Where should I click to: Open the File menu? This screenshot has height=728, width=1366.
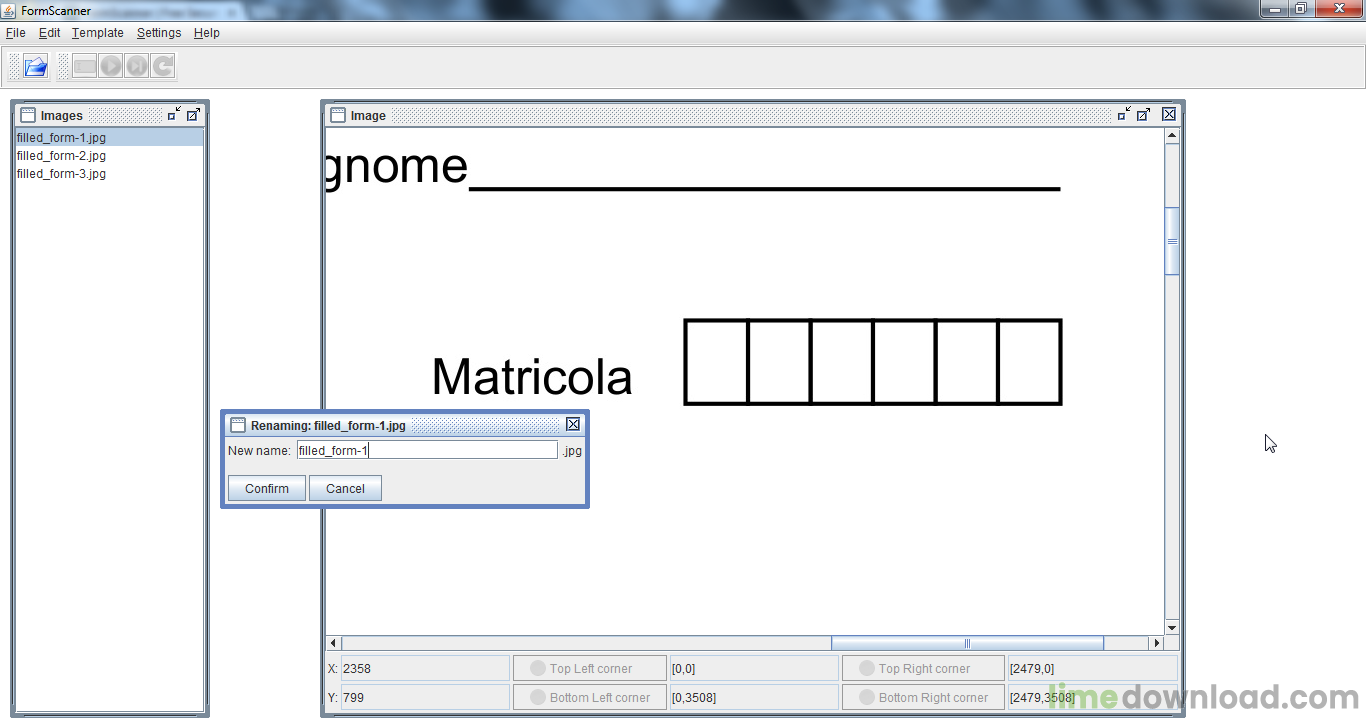(16, 33)
